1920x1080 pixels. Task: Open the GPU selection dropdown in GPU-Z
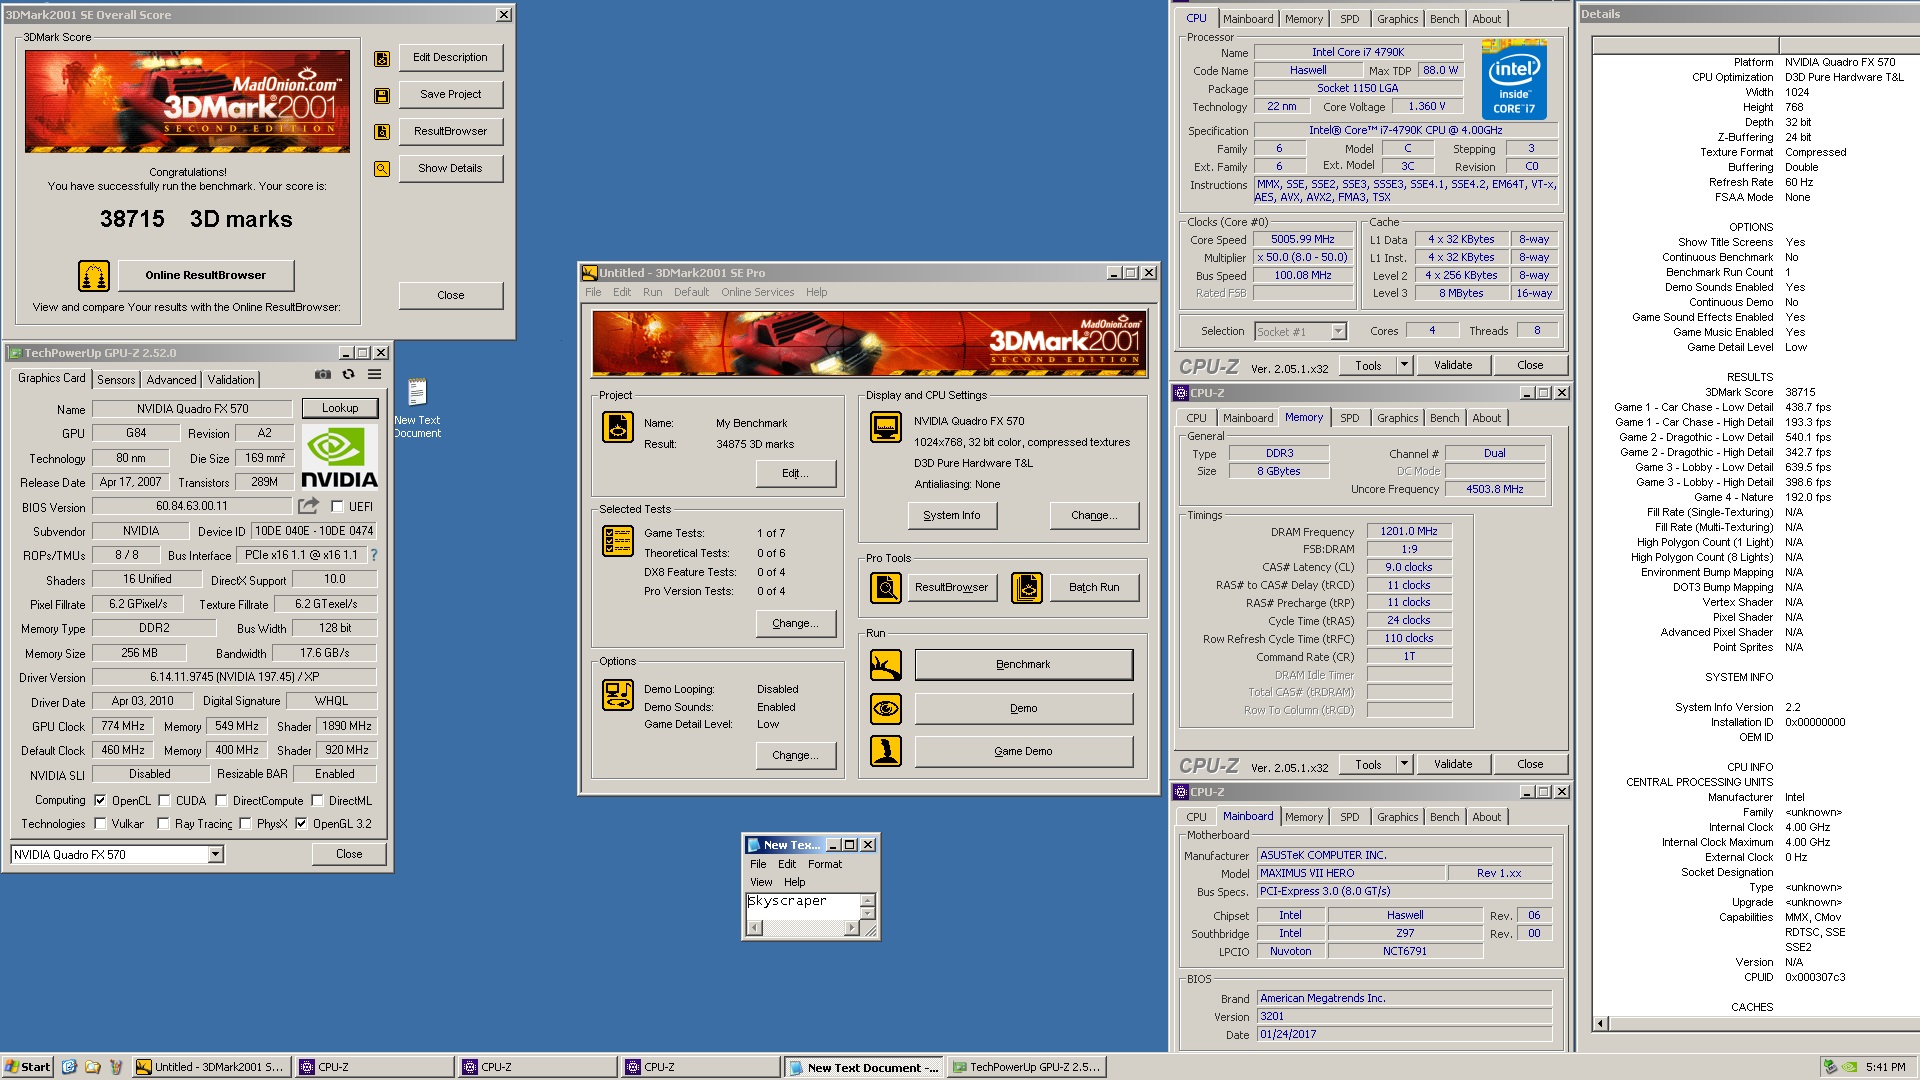point(215,855)
